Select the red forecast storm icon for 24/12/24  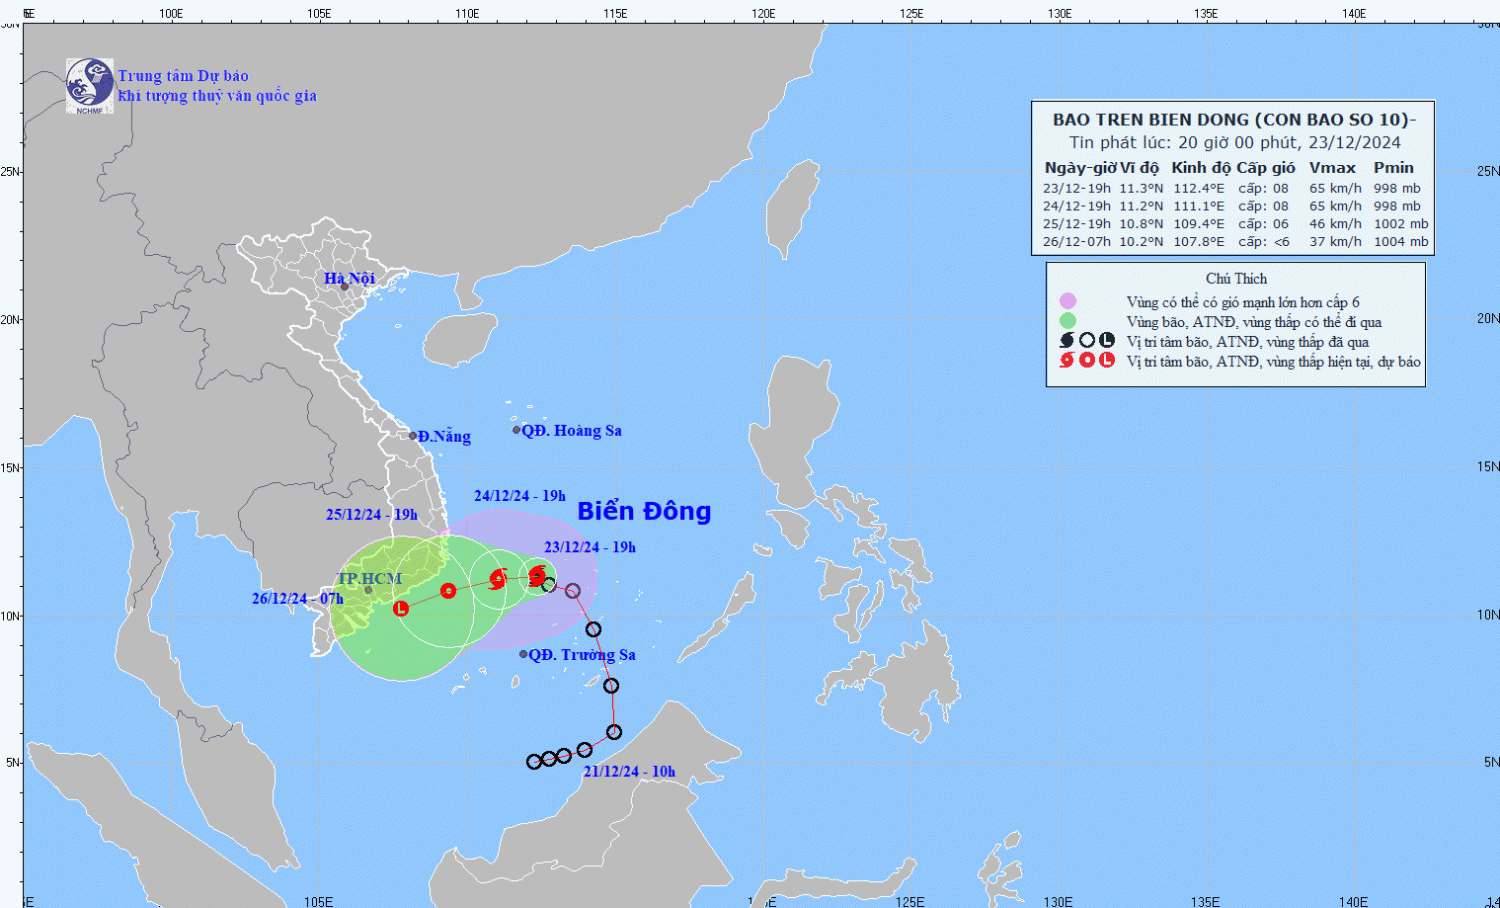[498, 578]
